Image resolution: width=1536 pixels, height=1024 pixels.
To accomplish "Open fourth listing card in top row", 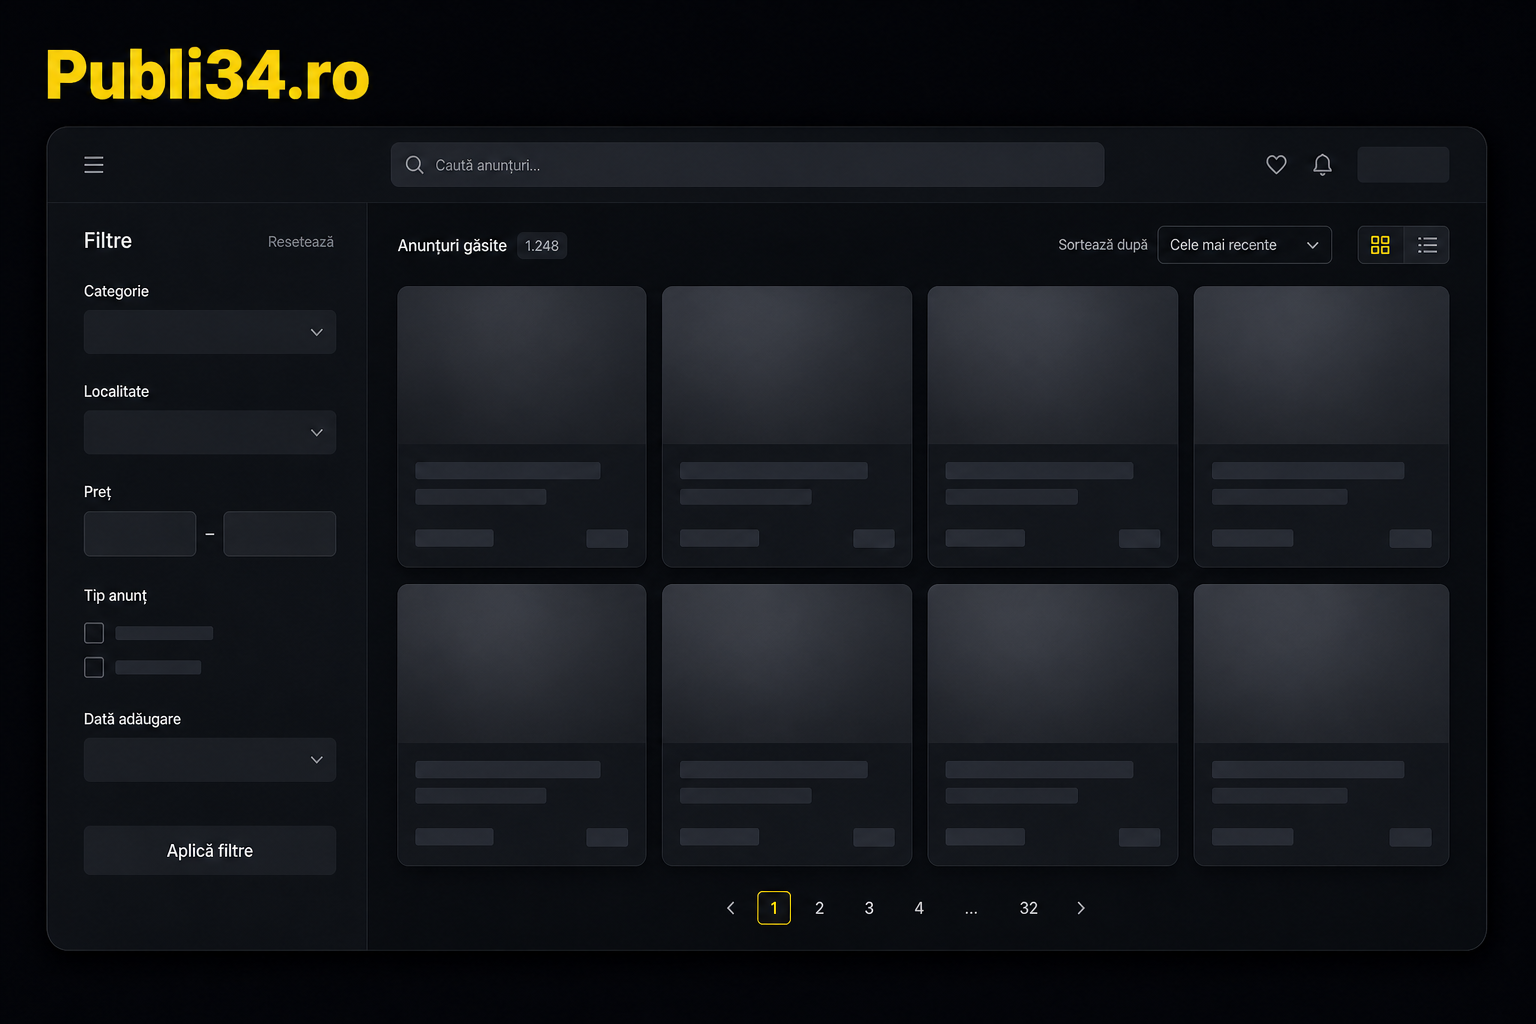I will (1321, 427).
